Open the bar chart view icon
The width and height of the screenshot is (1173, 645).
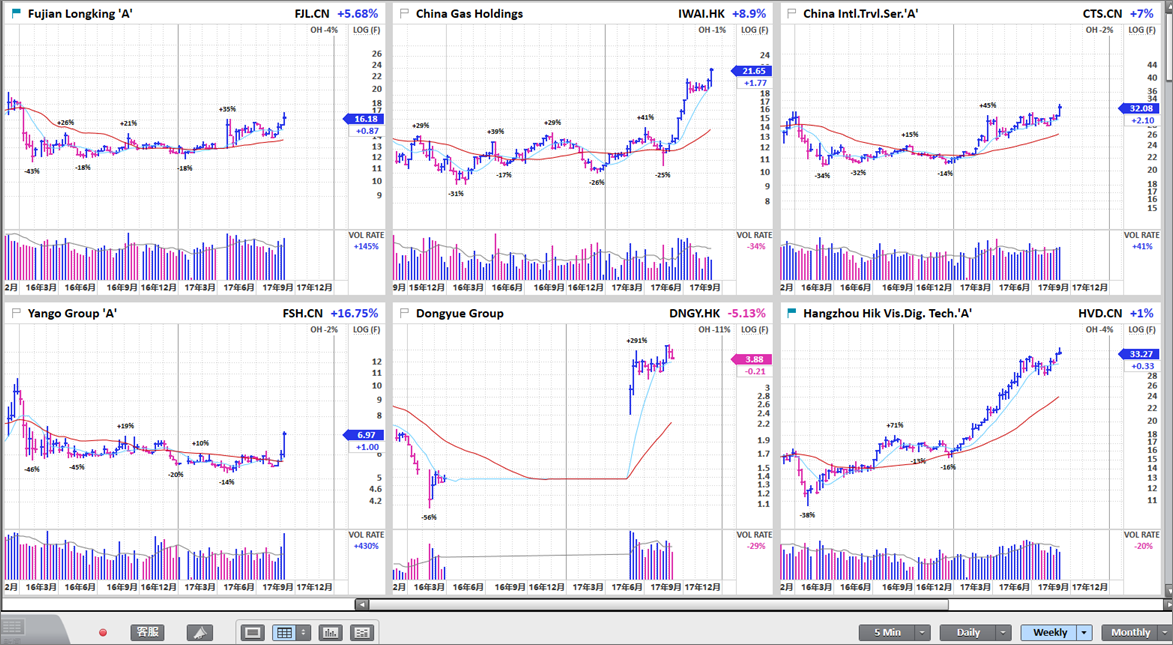[331, 632]
